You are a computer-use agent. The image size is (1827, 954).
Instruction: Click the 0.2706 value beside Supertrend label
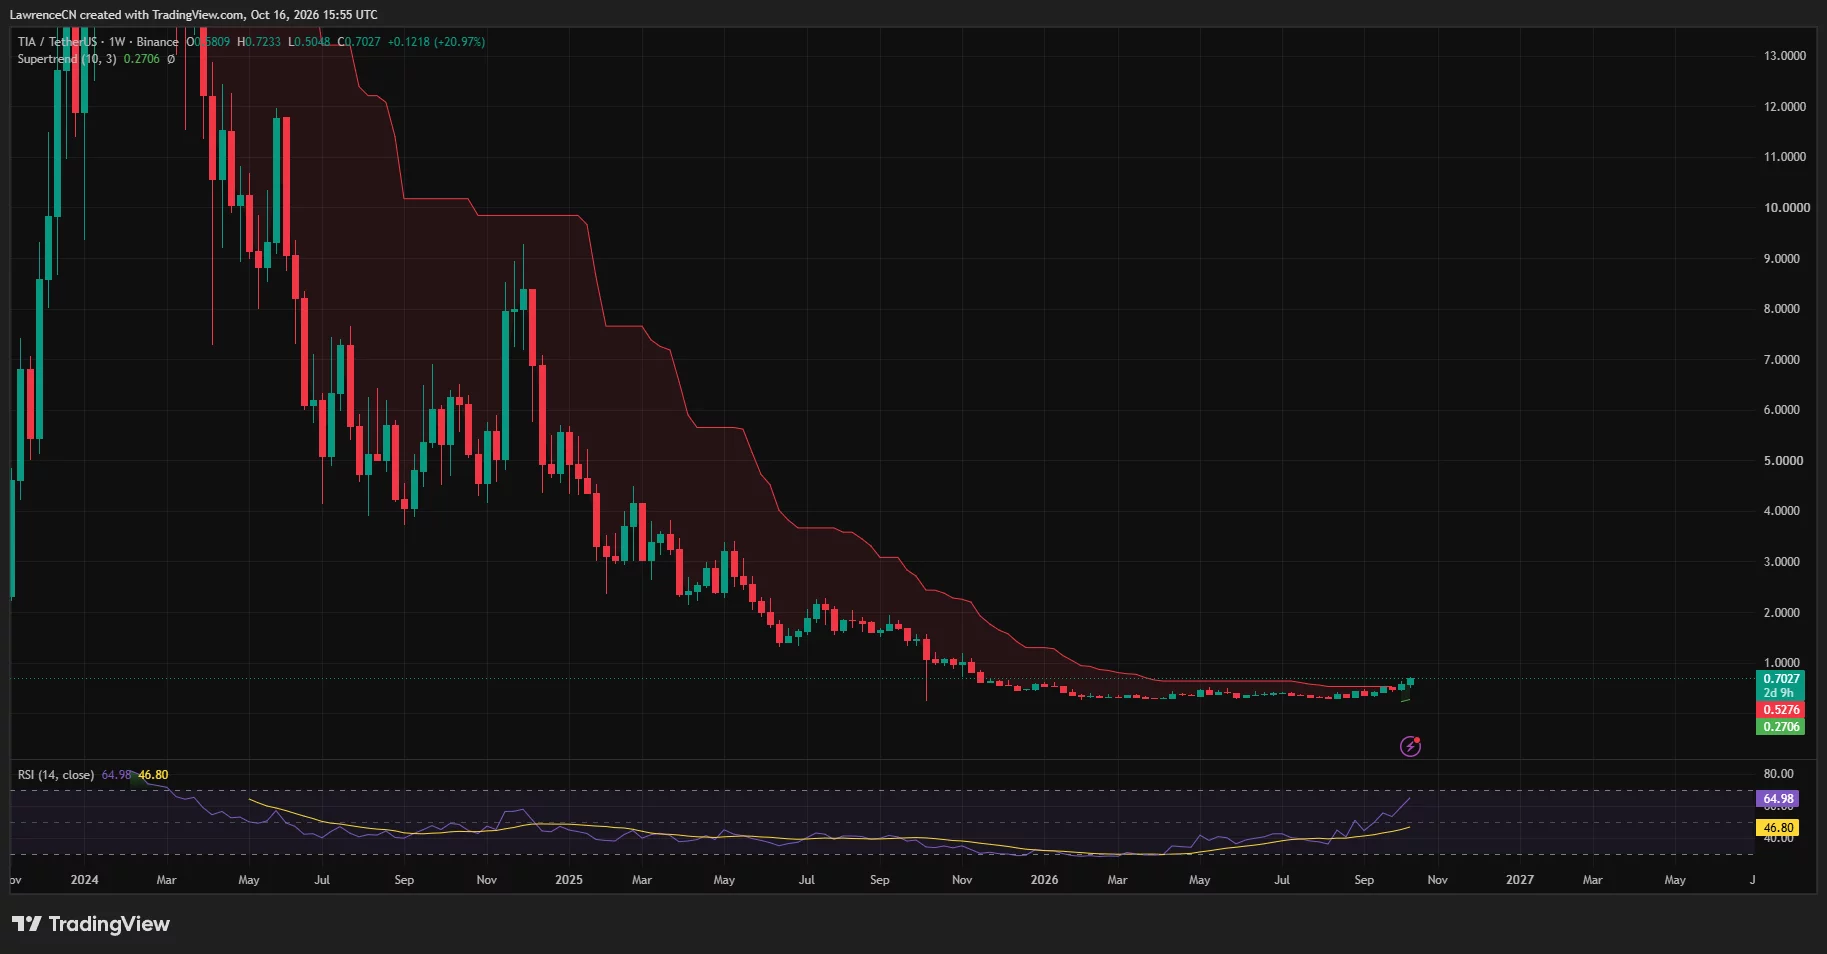click(142, 59)
